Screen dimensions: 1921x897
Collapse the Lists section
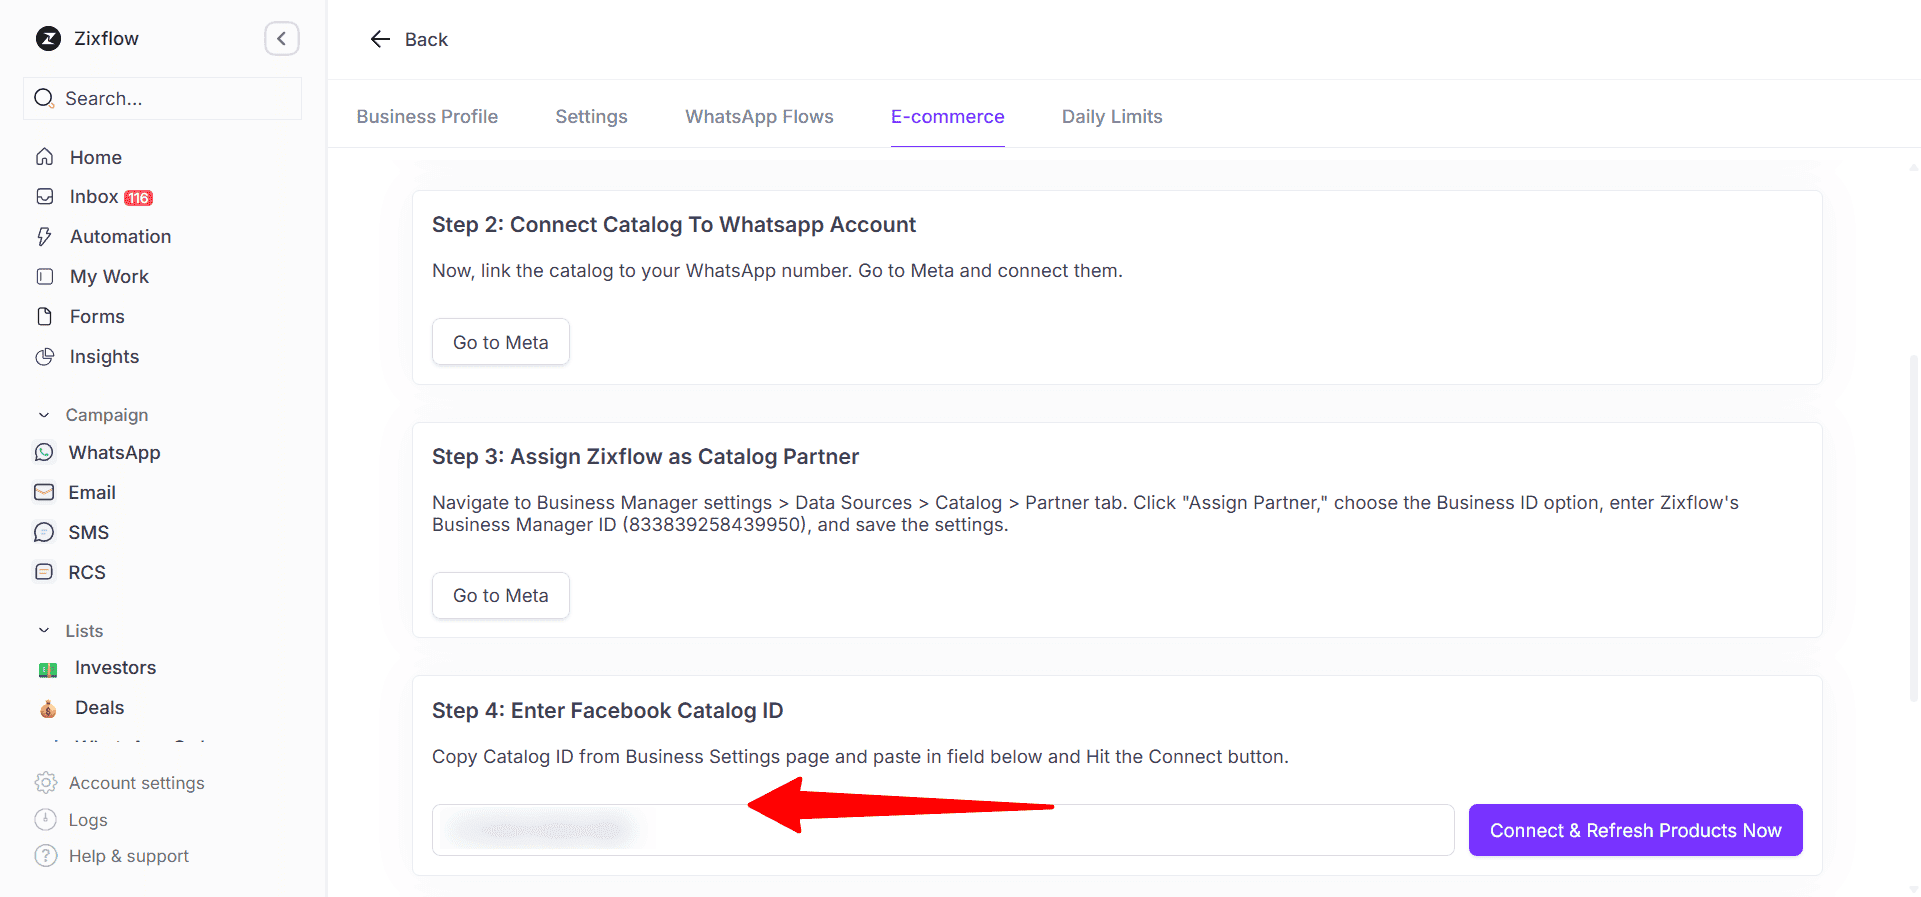(44, 631)
